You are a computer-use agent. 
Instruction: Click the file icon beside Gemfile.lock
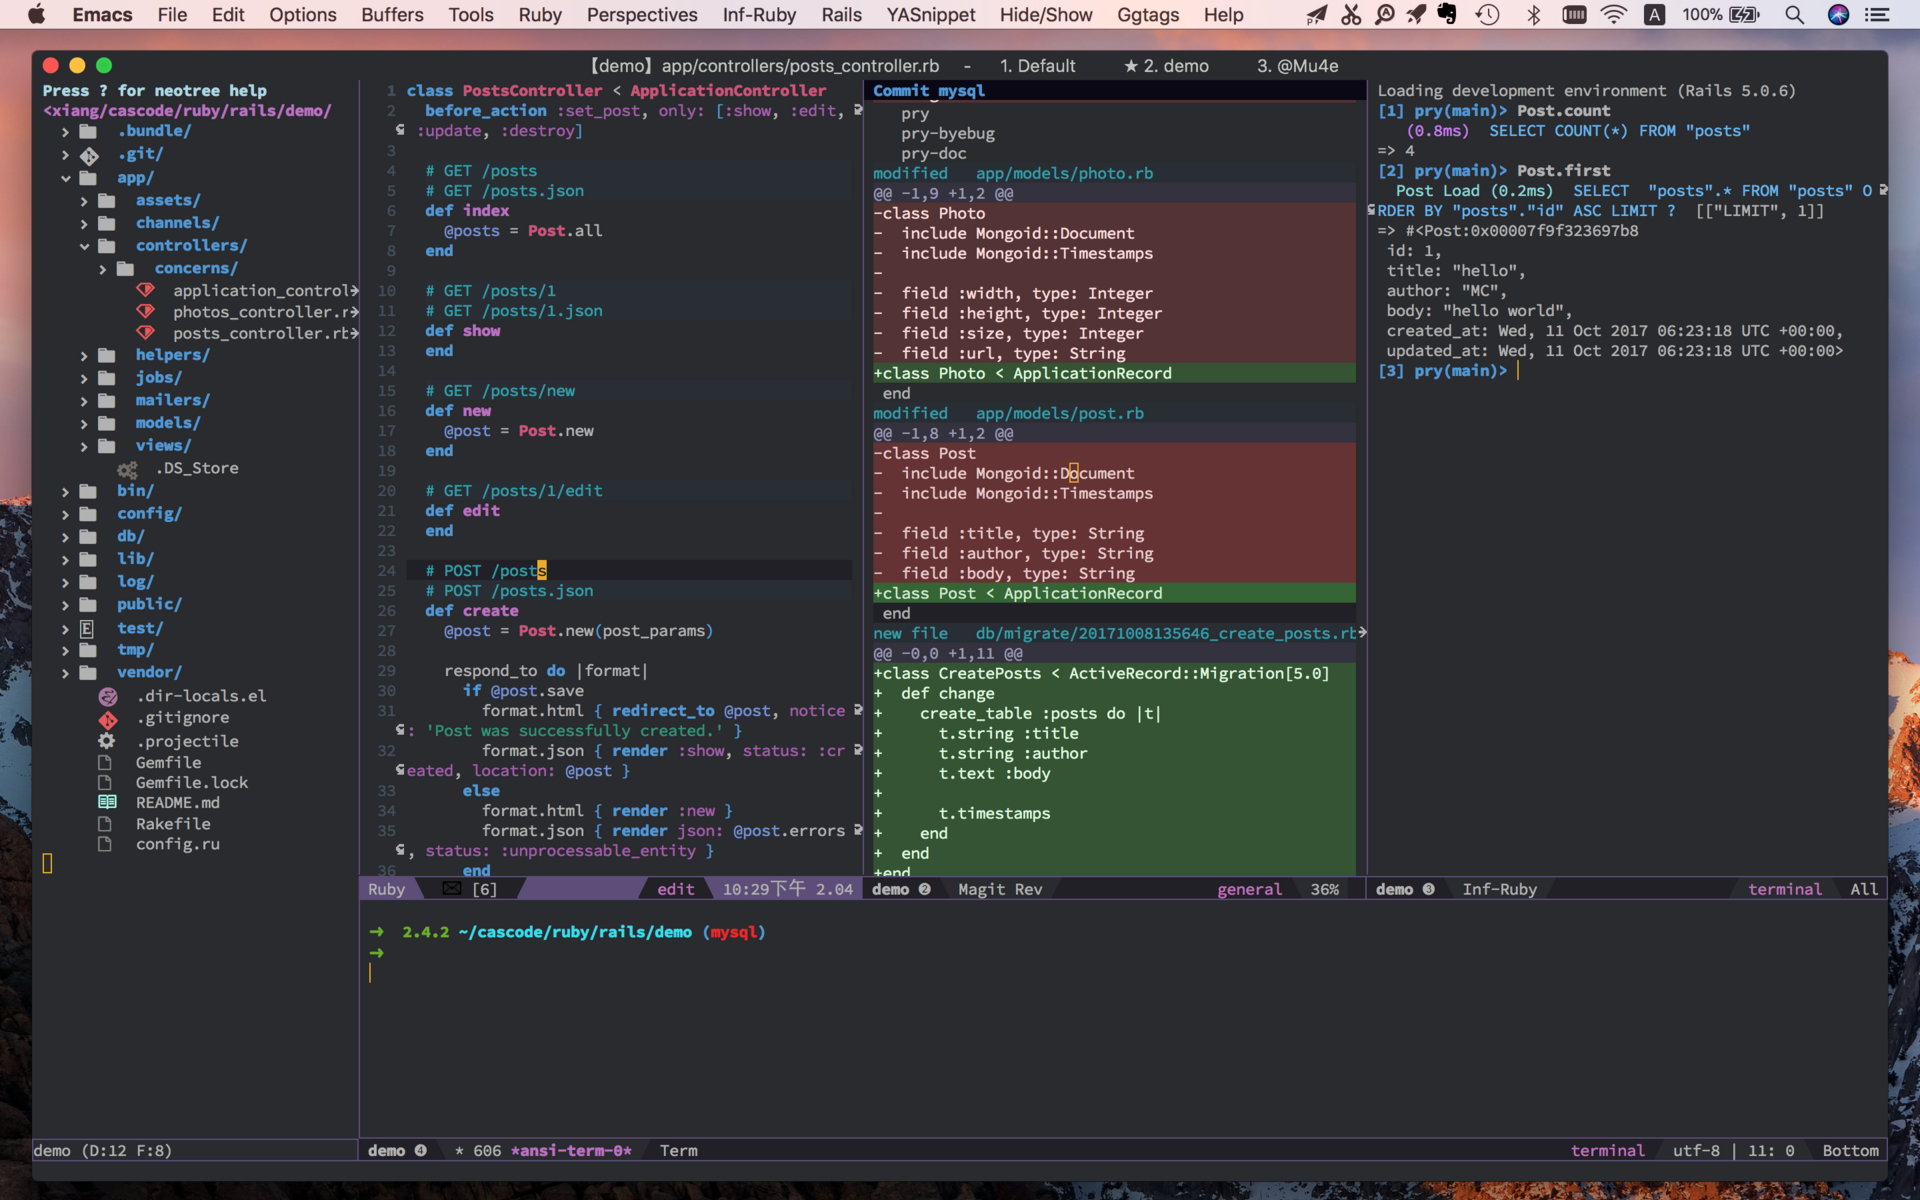(x=104, y=782)
